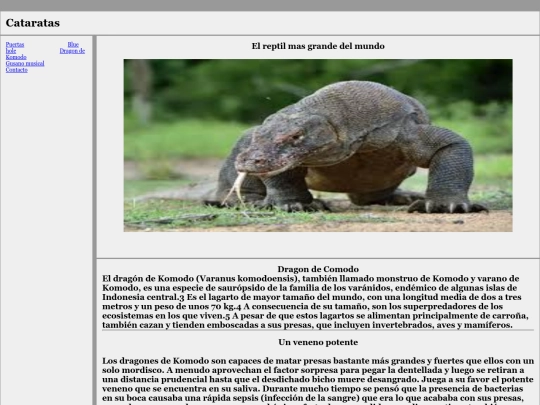540x405 pixels.
Task: Click the 'Un veneno potente' subheading
Action: point(318,342)
